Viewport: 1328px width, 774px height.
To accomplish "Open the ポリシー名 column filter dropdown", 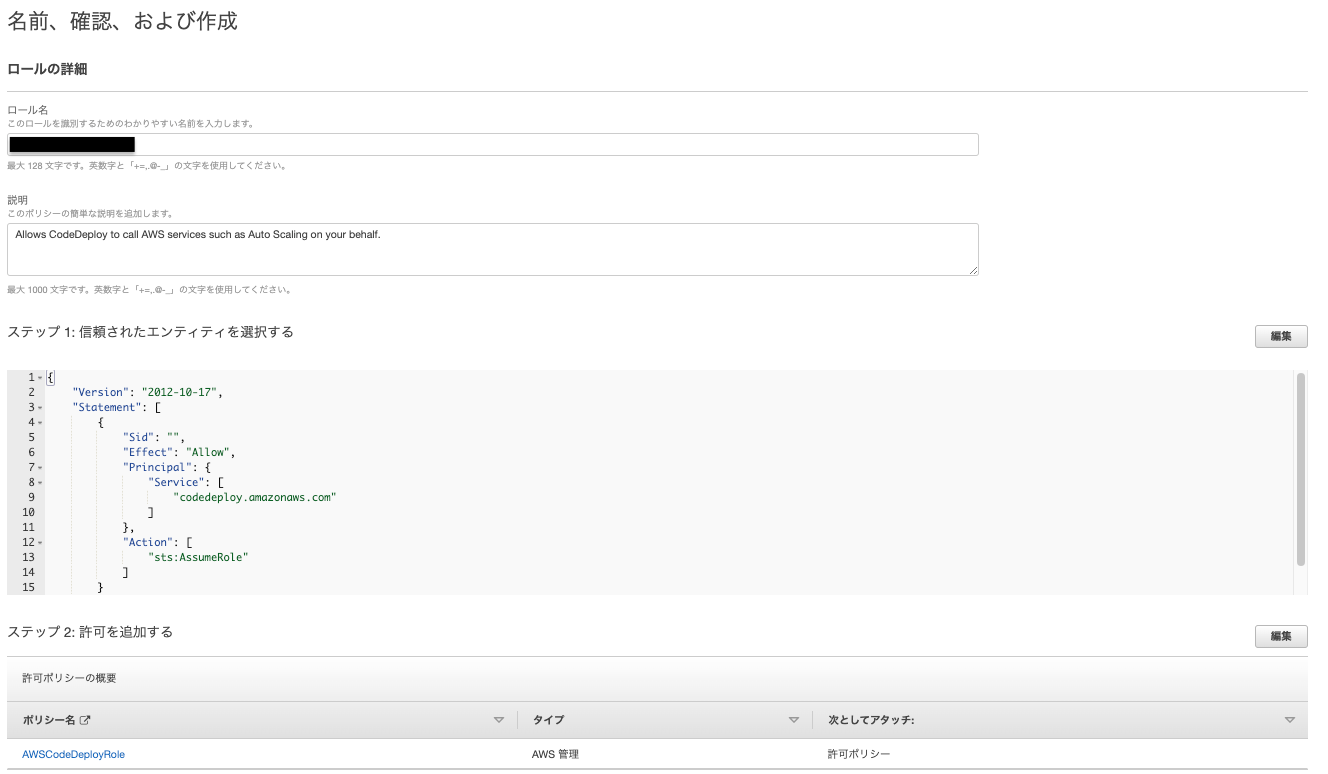I will 498,719.
